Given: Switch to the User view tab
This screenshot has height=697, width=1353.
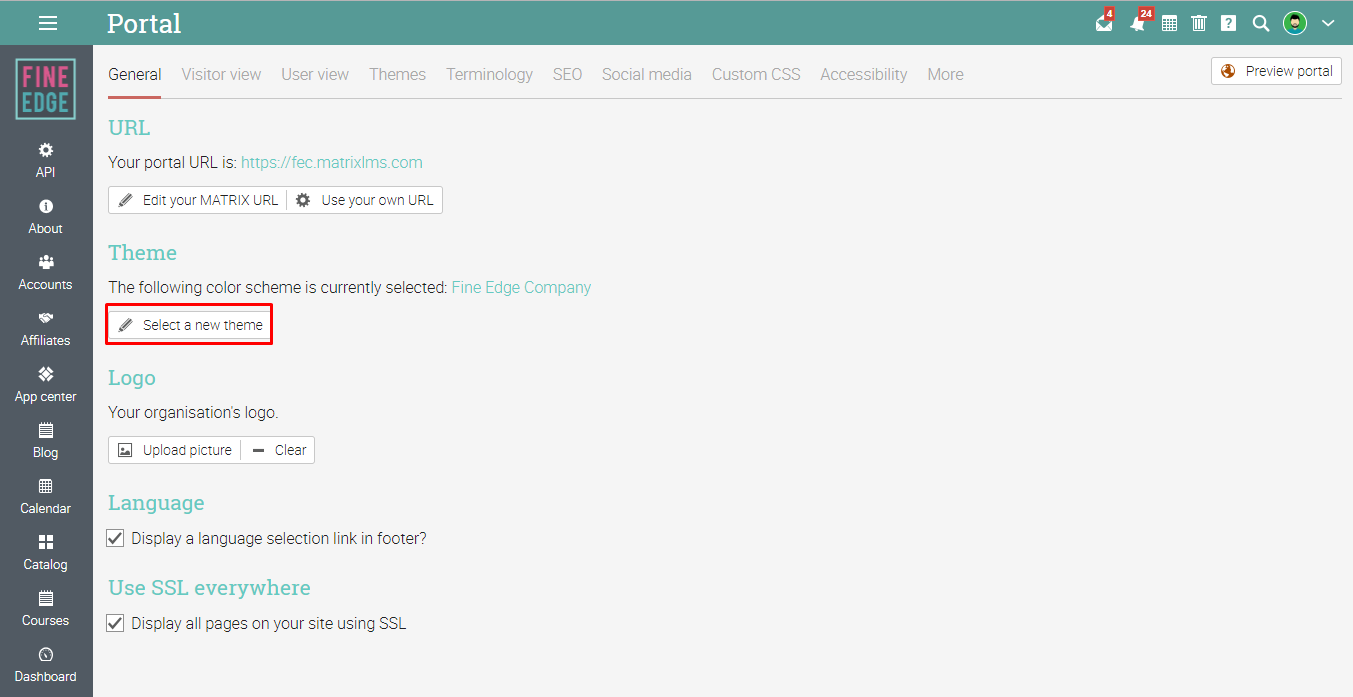Looking at the screenshot, I should point(315,74).
